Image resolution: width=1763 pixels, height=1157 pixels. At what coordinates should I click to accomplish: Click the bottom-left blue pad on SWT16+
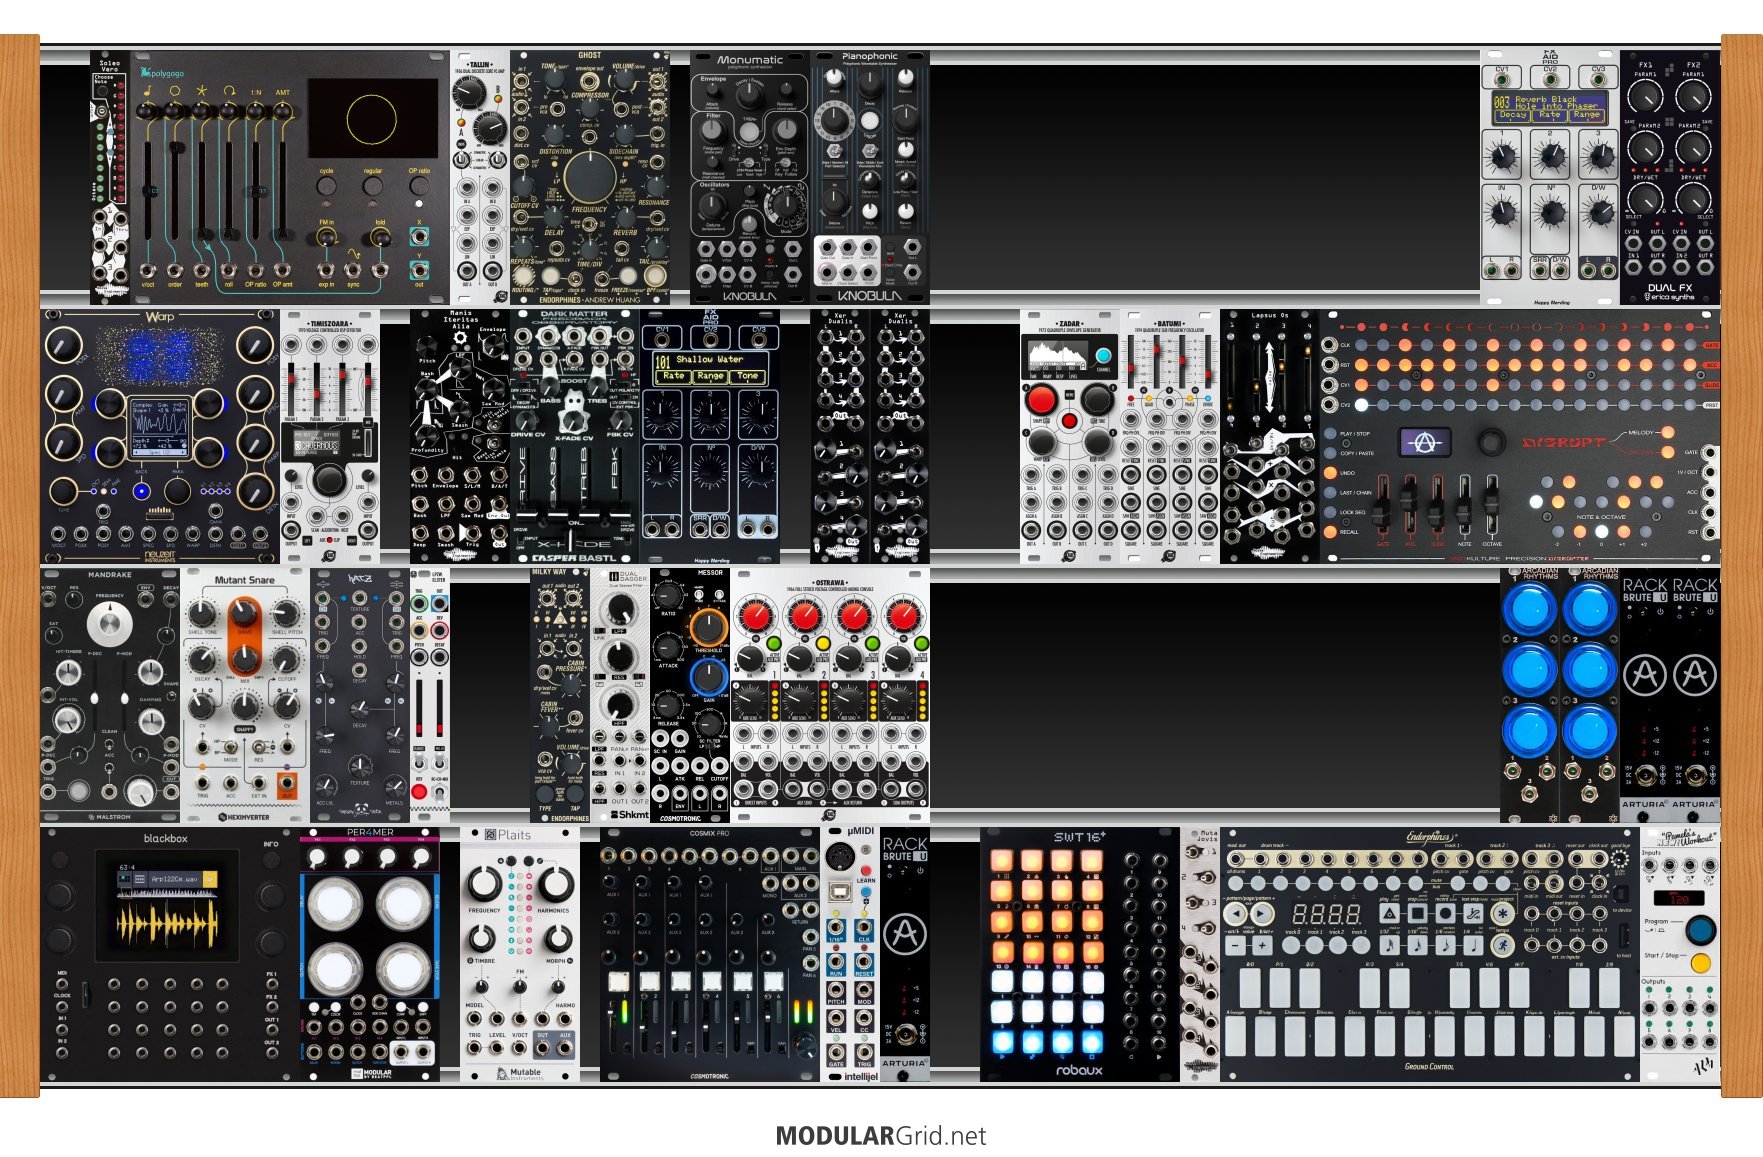point(1003,1042)
